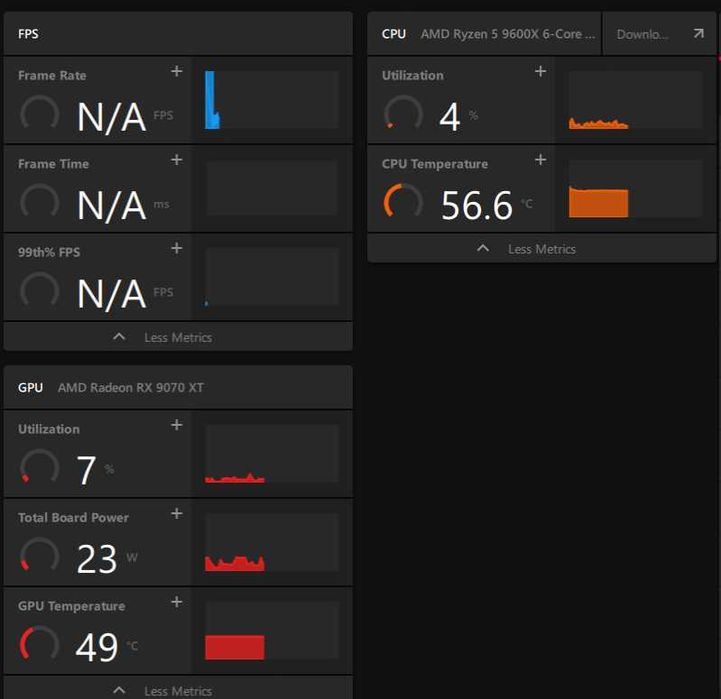Add Frame Time metric with plus icon
The width and height of the screenshot is (721, 699).
[177, 160]
